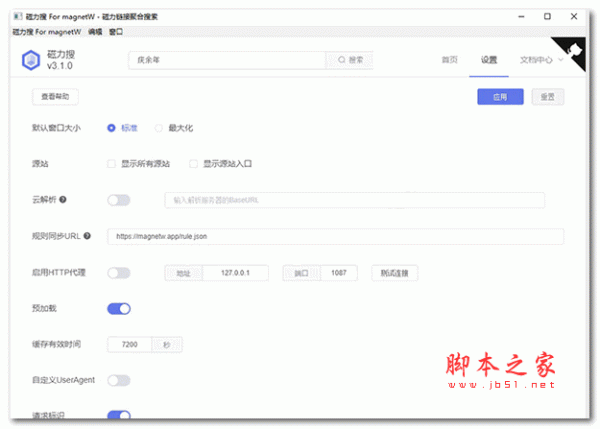Enable the custom UserAgent switch
Image resolution: width=600 pixels, height=429 pixels.
[119, 380]
